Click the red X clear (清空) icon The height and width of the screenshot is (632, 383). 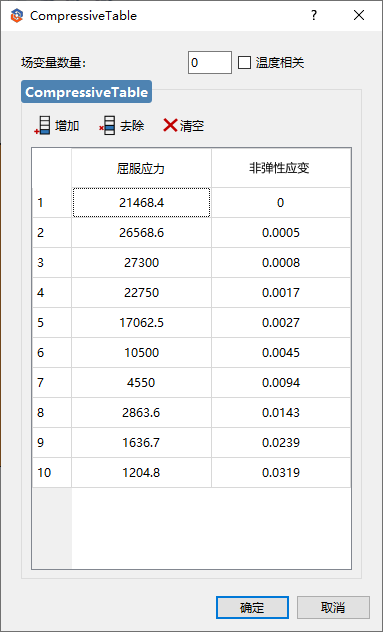point(170,125)
